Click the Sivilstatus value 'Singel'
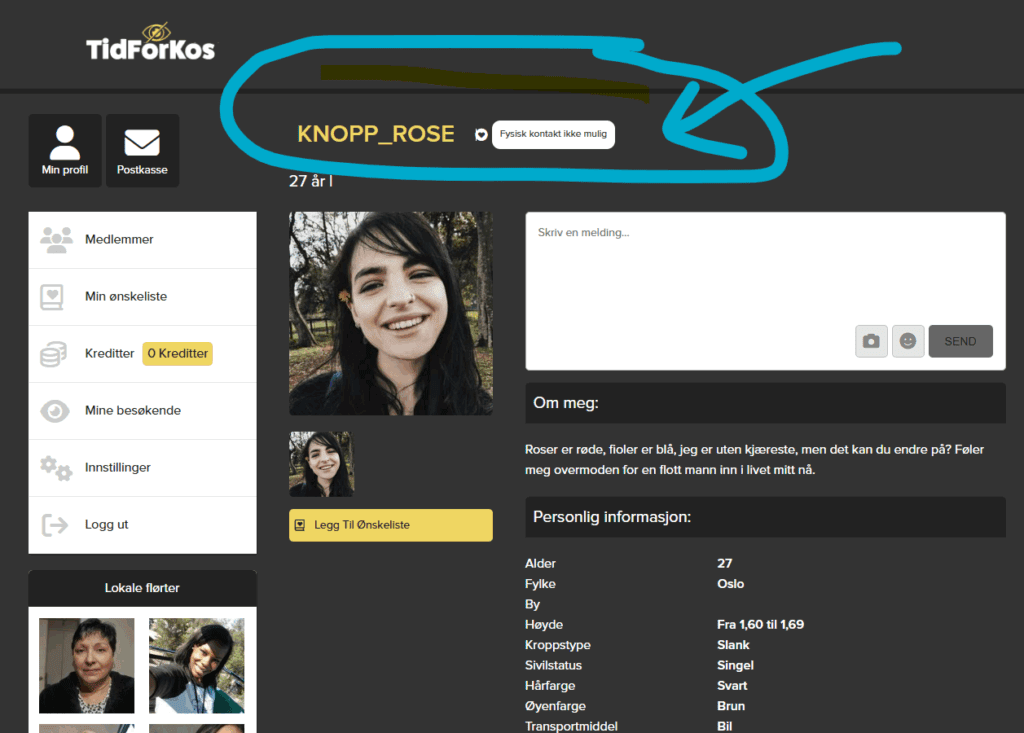This screenshot has width=1024, height=733. (735, 665)
